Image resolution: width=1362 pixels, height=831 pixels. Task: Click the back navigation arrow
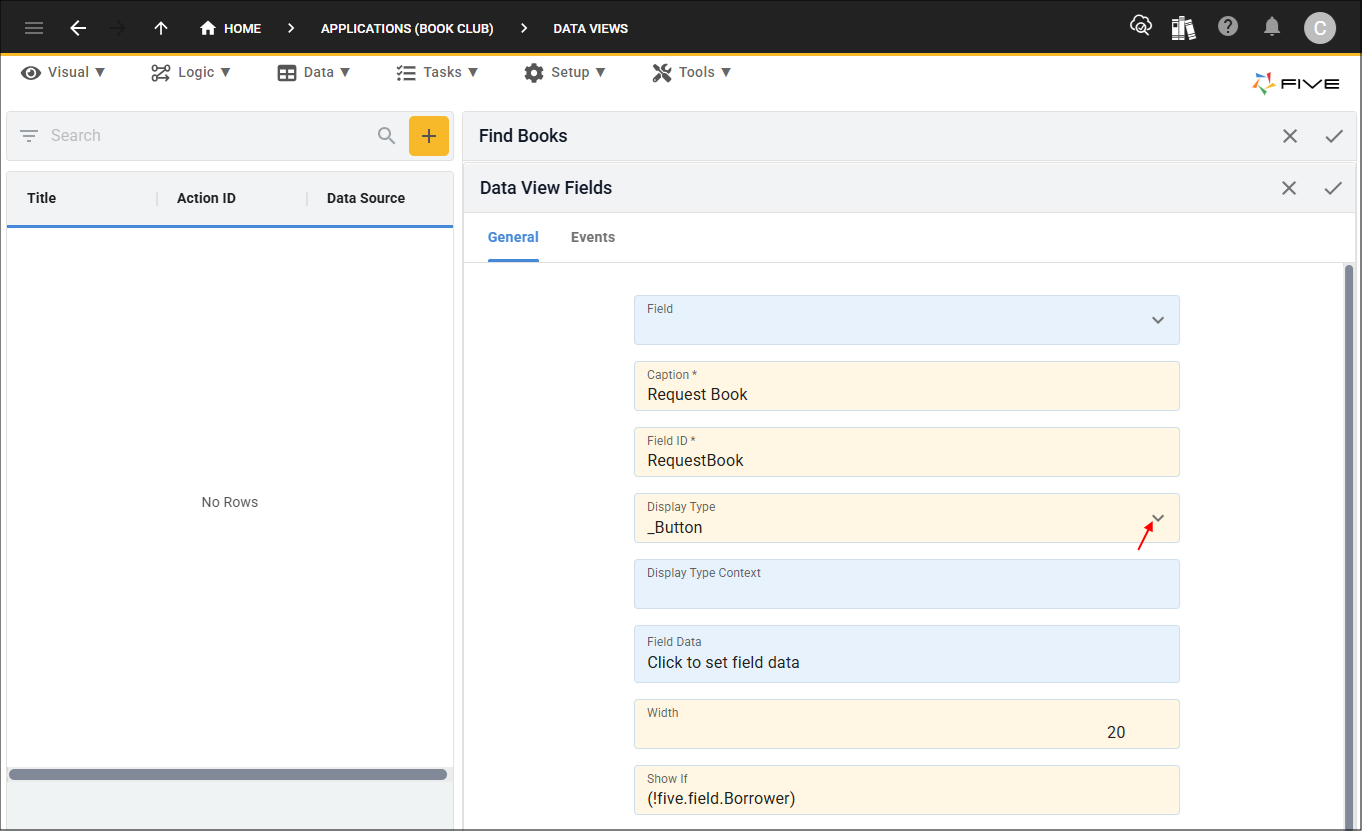click(78, 27)
